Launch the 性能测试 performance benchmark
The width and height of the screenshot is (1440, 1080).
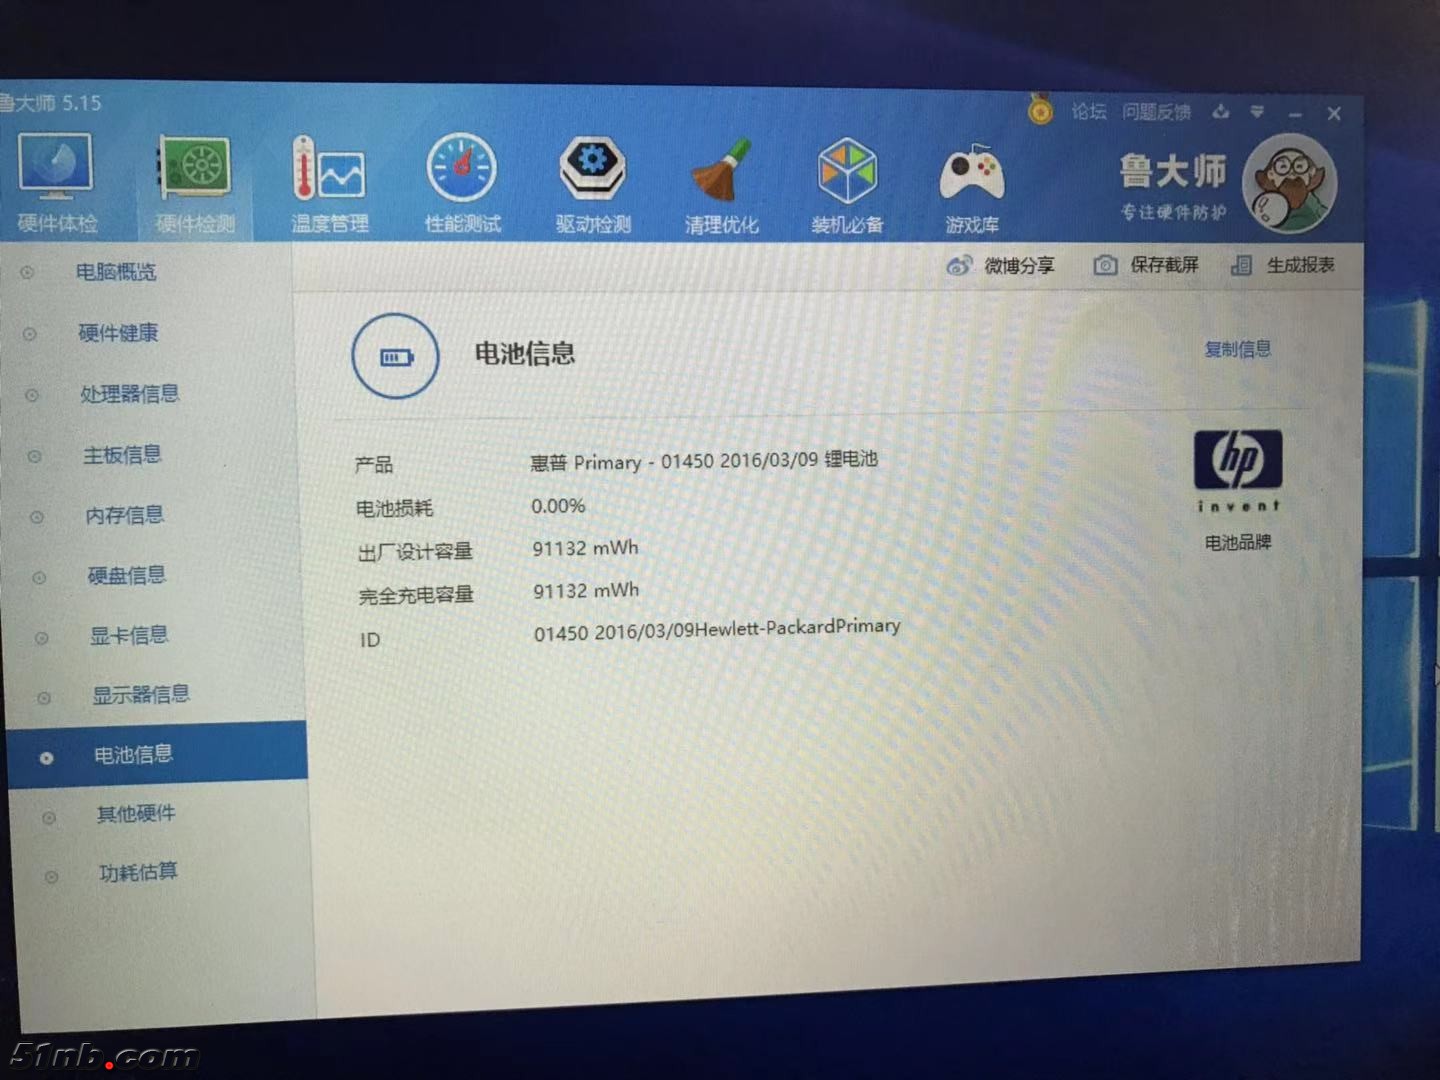tap(462, 185)
